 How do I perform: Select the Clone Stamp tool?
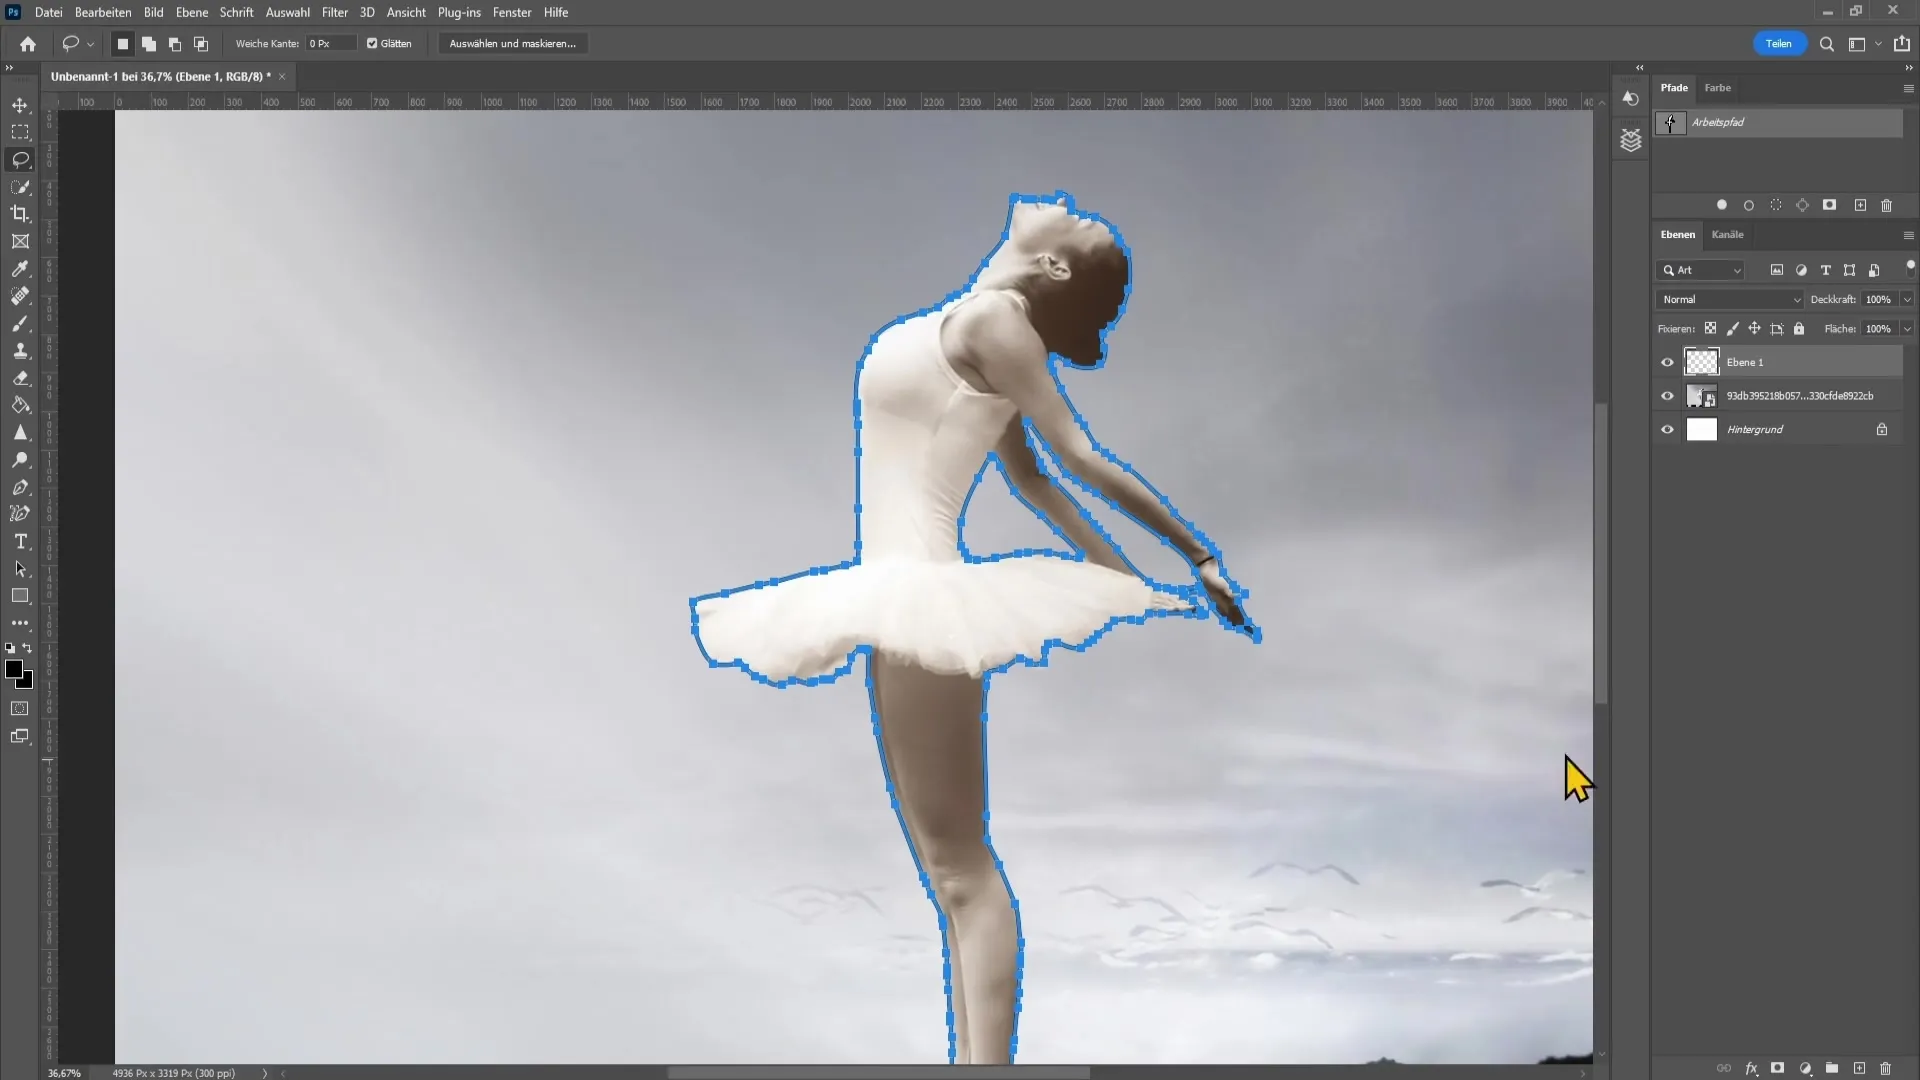tap(20, 351)
